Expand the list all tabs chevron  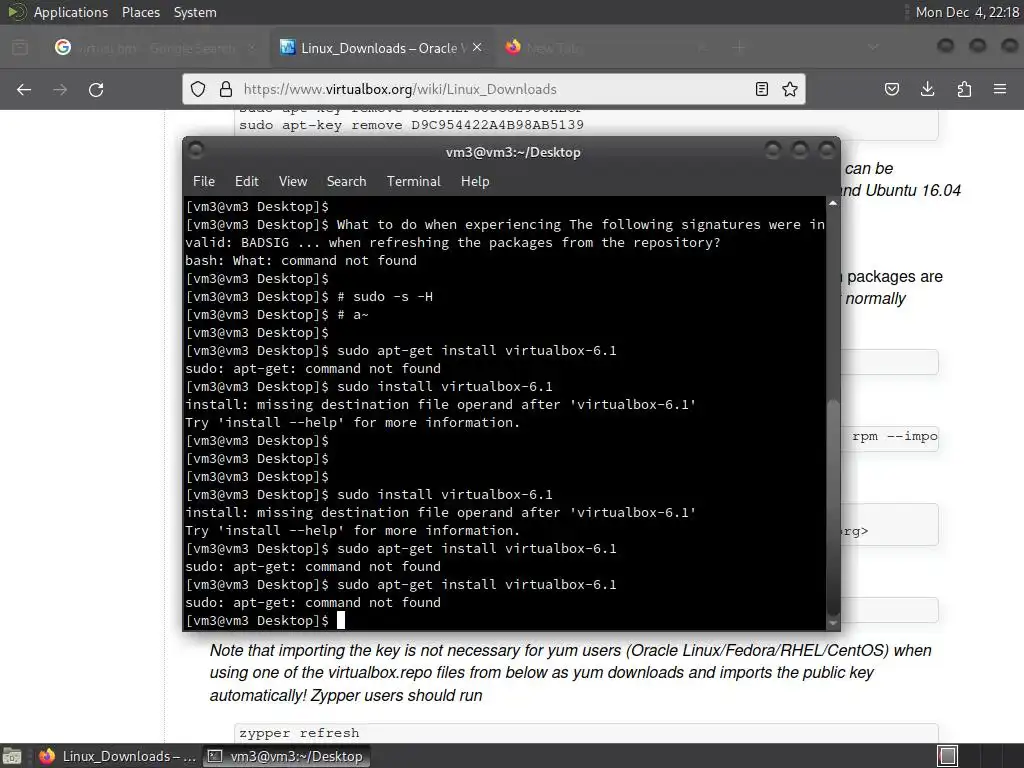coord(873,47)
